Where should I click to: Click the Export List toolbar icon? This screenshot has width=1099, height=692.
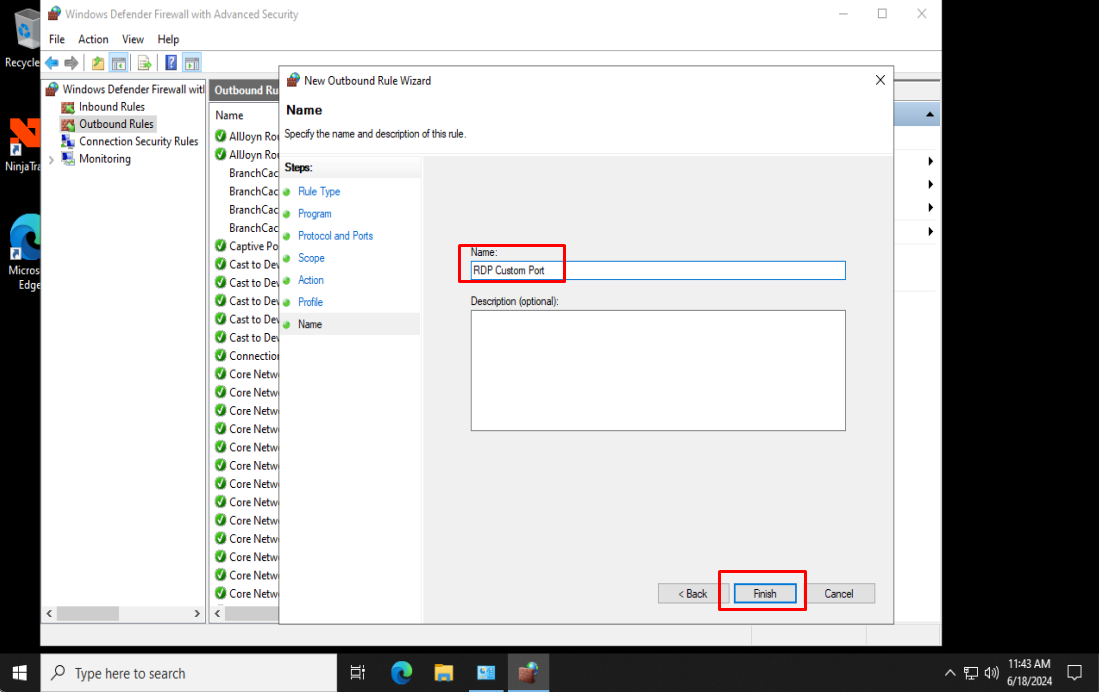tap(144, 63)
